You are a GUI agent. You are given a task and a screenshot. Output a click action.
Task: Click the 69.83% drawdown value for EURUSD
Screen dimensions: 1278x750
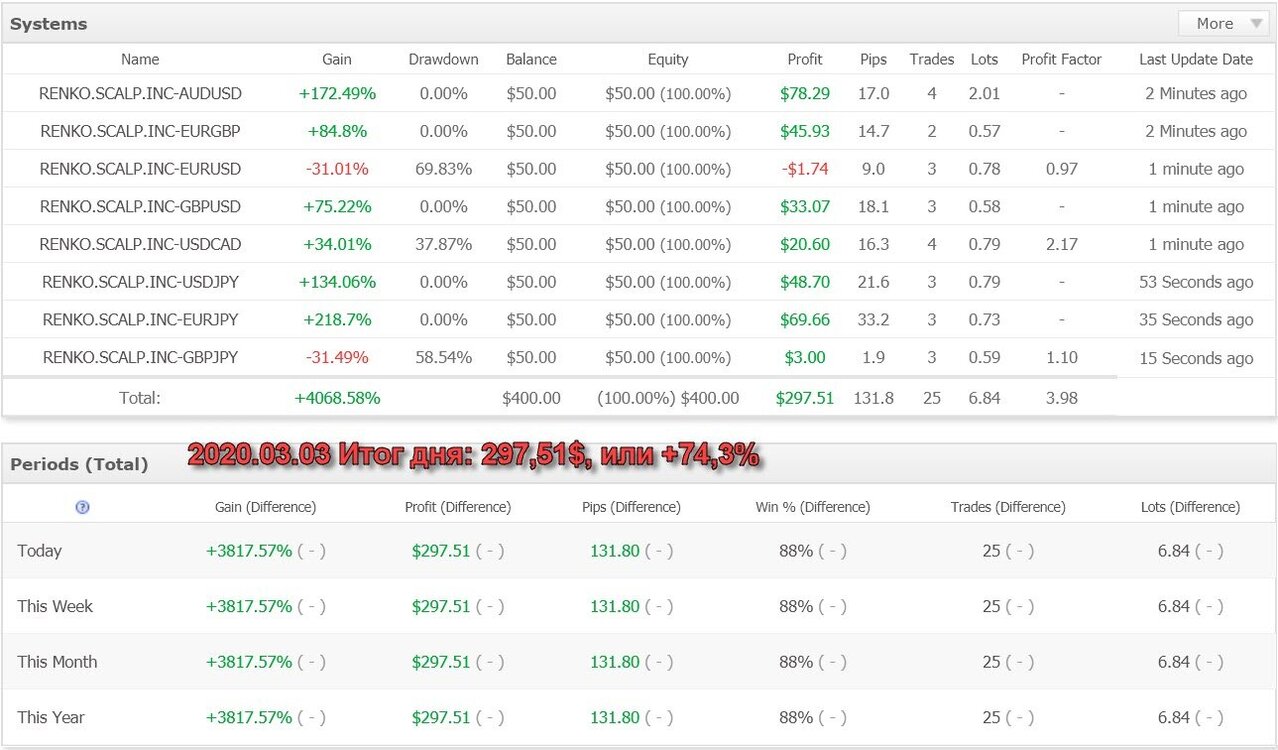click(443, 169)
